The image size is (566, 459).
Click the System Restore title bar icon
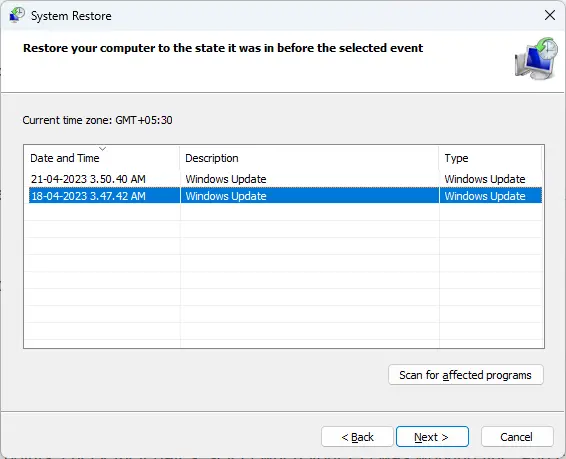pyautogui.click(x=16, y=16)
